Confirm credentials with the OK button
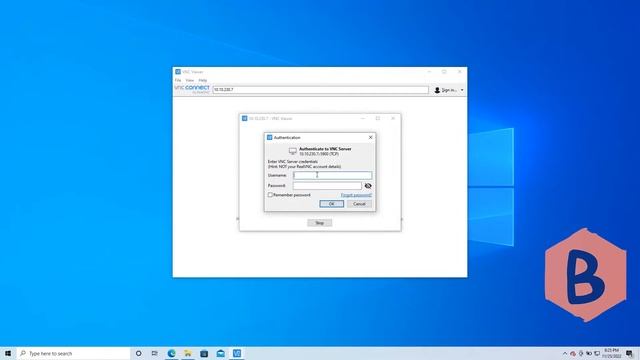Screen dimensions: 640x360 coord(331,204)
